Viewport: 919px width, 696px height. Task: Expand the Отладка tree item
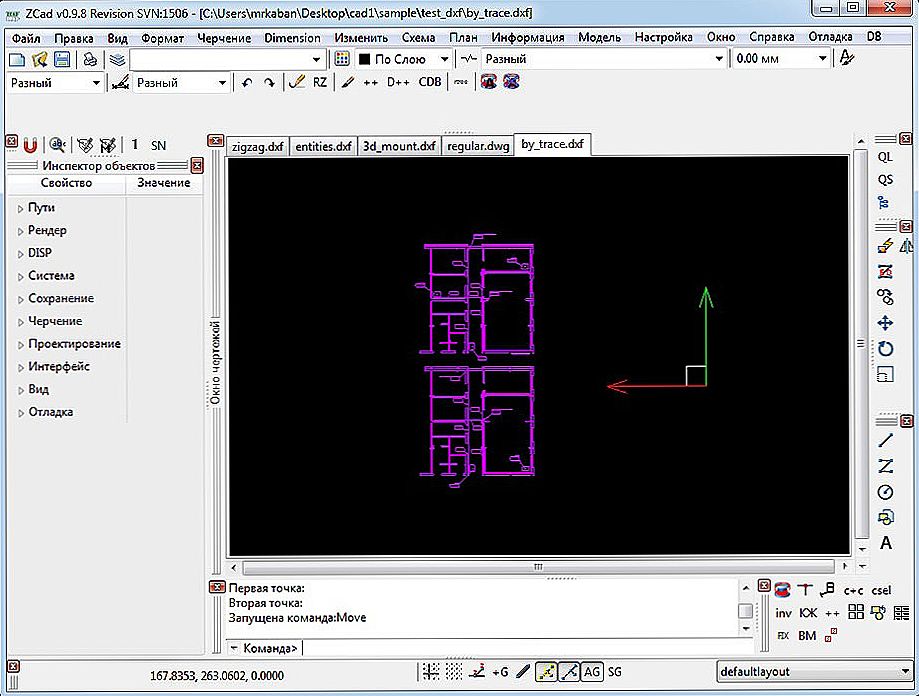[20, 413]
